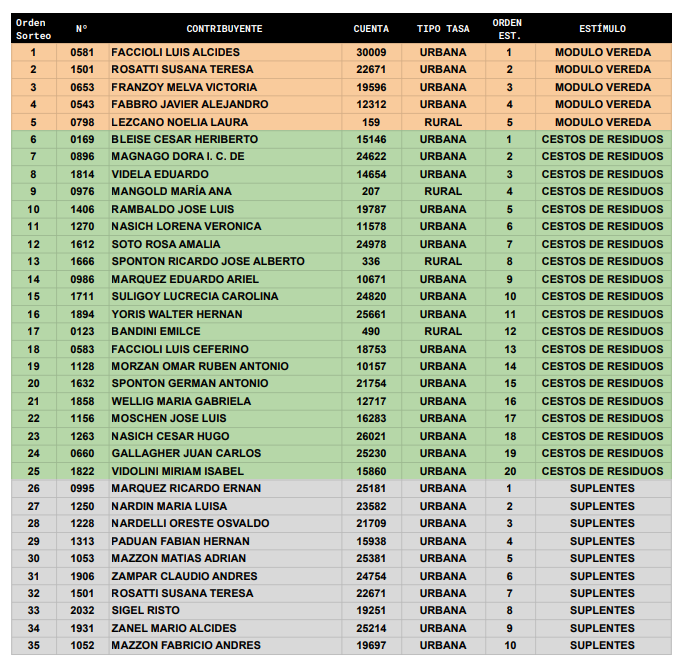Click on MARQUEZ RICARDO ERNAN
Screen dimensions: 685x669
click(185, 489)
